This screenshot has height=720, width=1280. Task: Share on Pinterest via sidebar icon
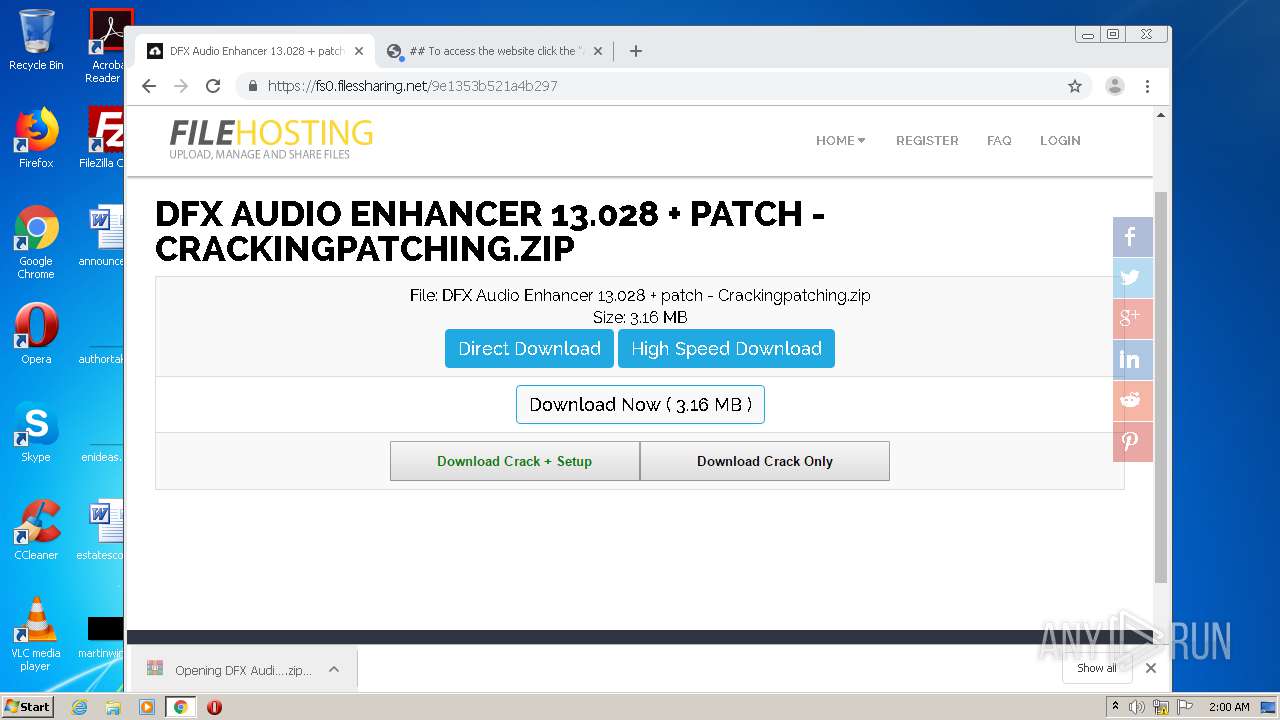pos(1133,442)
